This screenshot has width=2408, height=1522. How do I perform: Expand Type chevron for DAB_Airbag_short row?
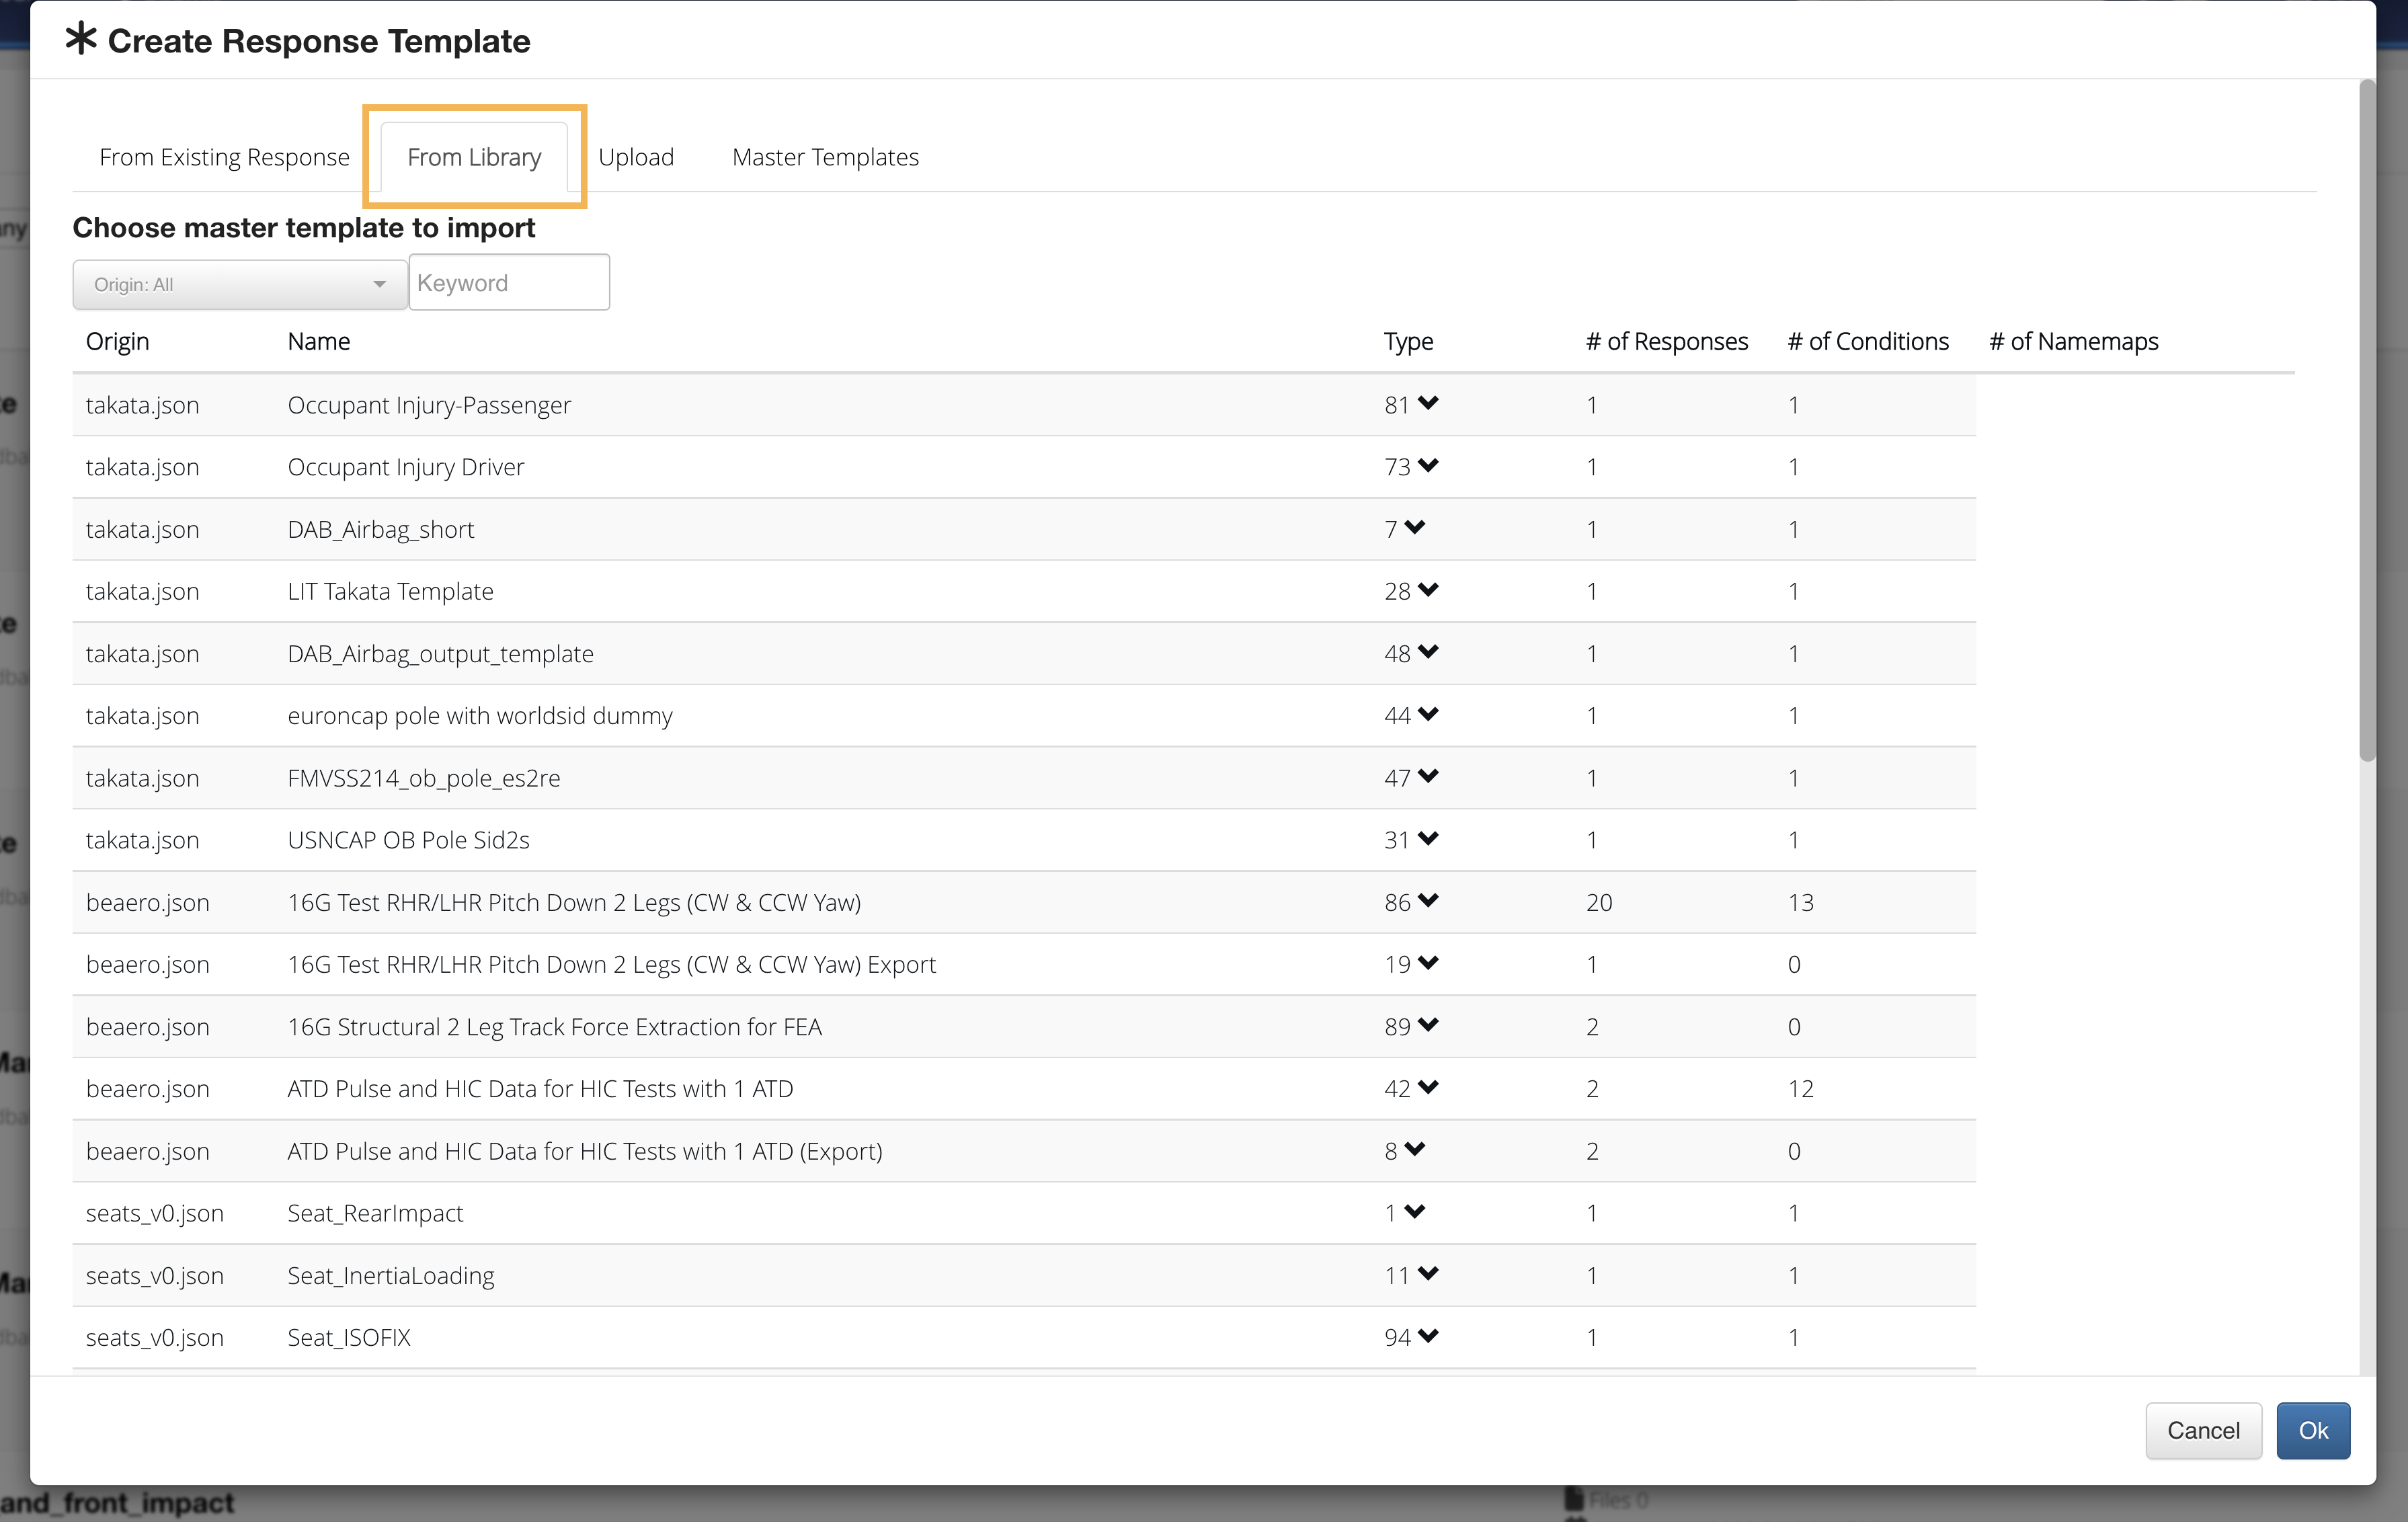click(x=1414, y=527)
